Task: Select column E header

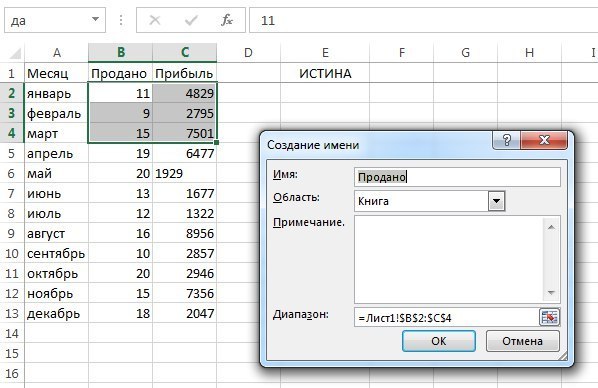Action: pyautogui.click(x=325, y=53)
